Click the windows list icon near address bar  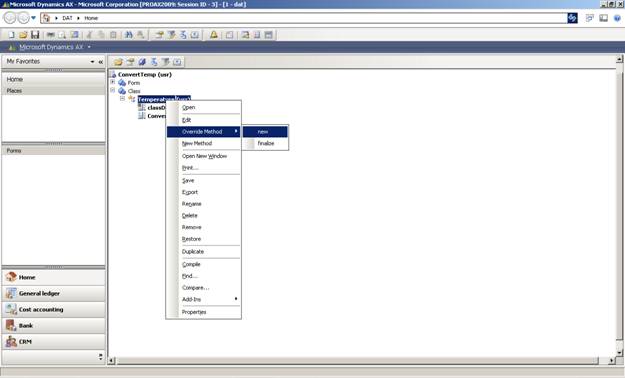[590, 18]
